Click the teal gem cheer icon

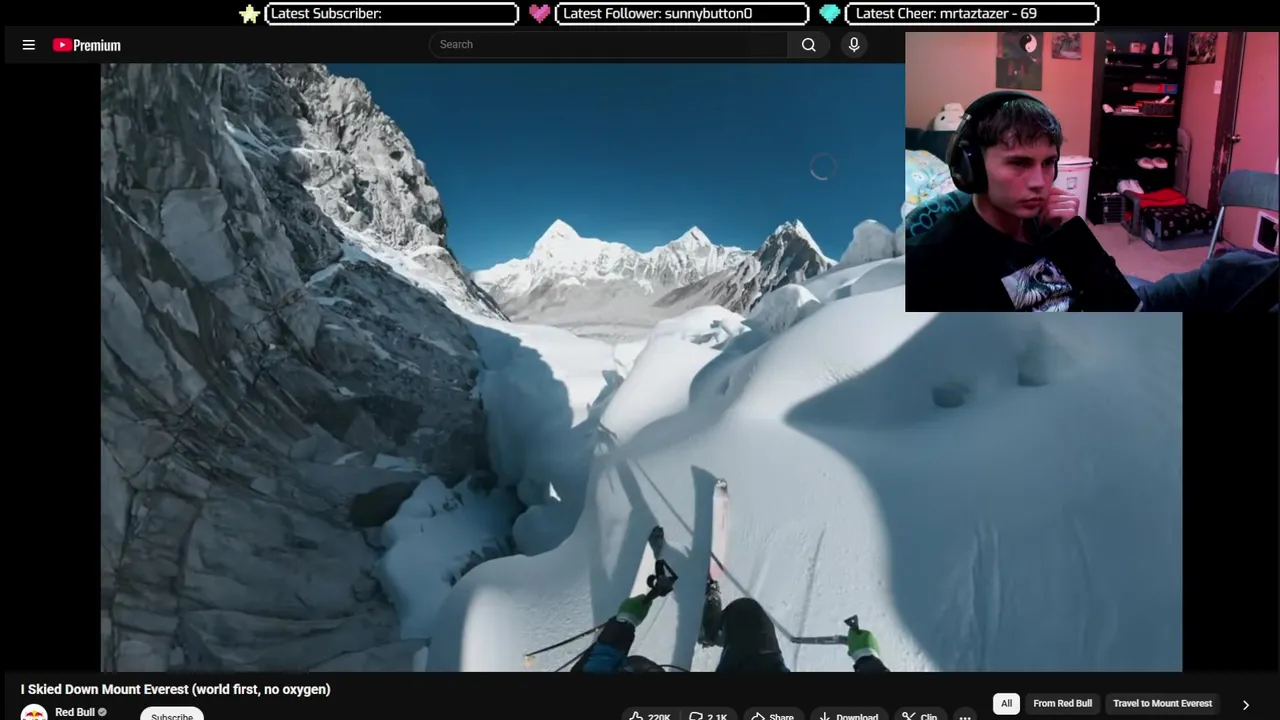coord(830,13)
